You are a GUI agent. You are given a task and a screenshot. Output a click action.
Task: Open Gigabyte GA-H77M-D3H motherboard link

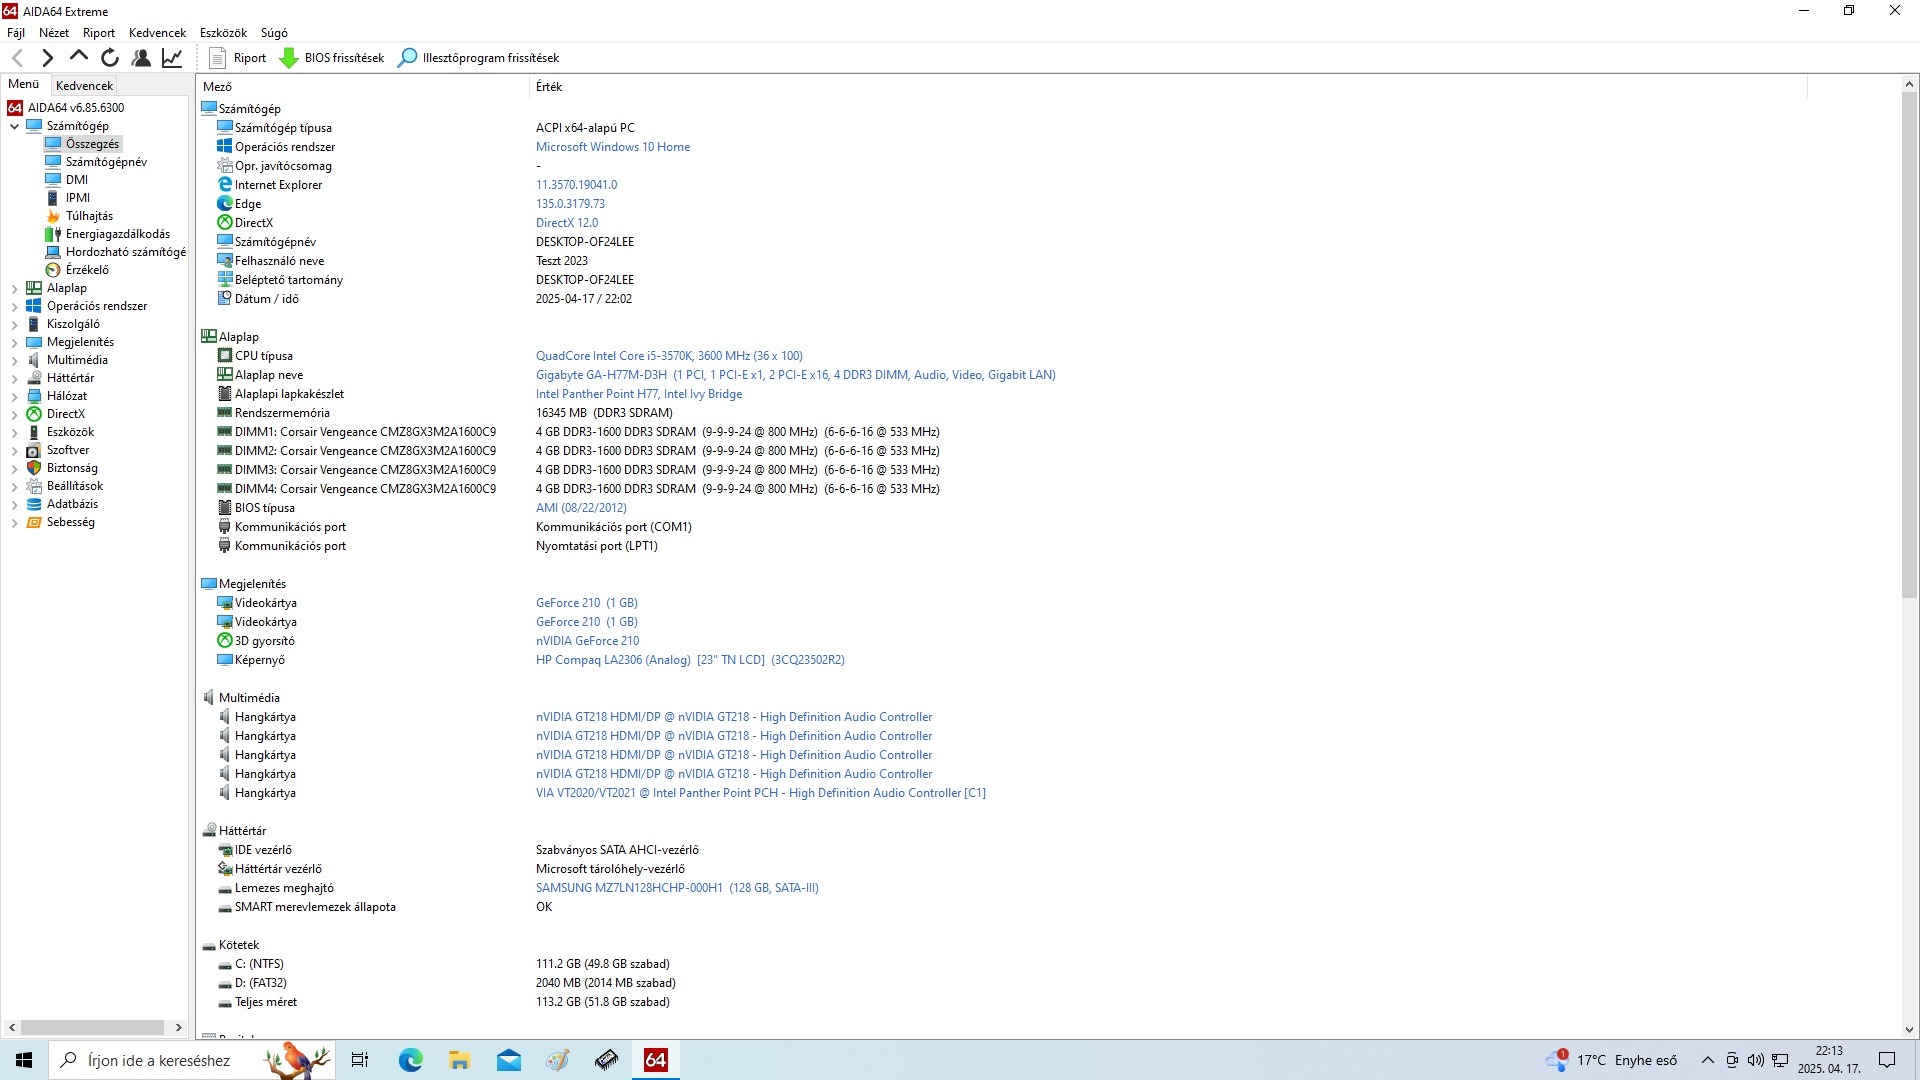[796, 375]
